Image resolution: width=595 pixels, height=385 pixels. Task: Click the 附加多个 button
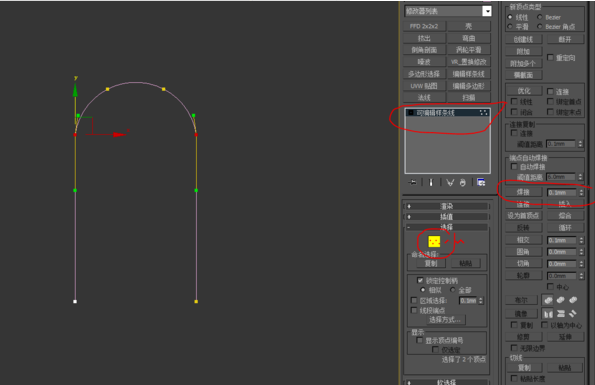[523, 63]
